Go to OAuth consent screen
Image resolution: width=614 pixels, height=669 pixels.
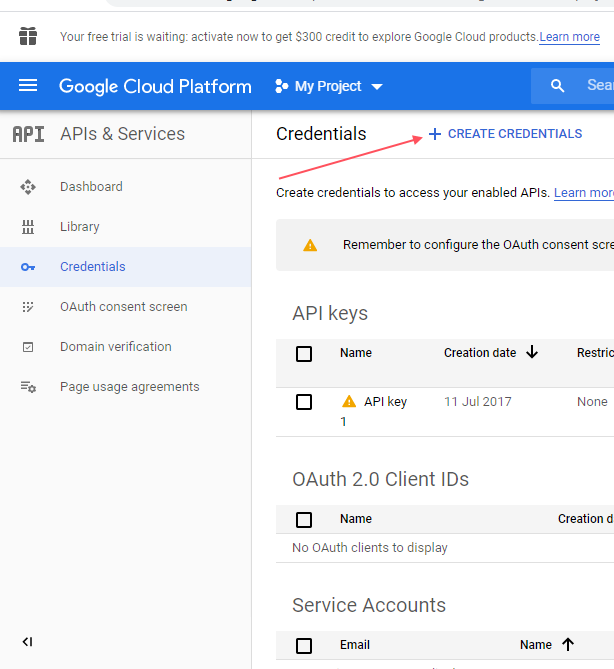point(125,307)
